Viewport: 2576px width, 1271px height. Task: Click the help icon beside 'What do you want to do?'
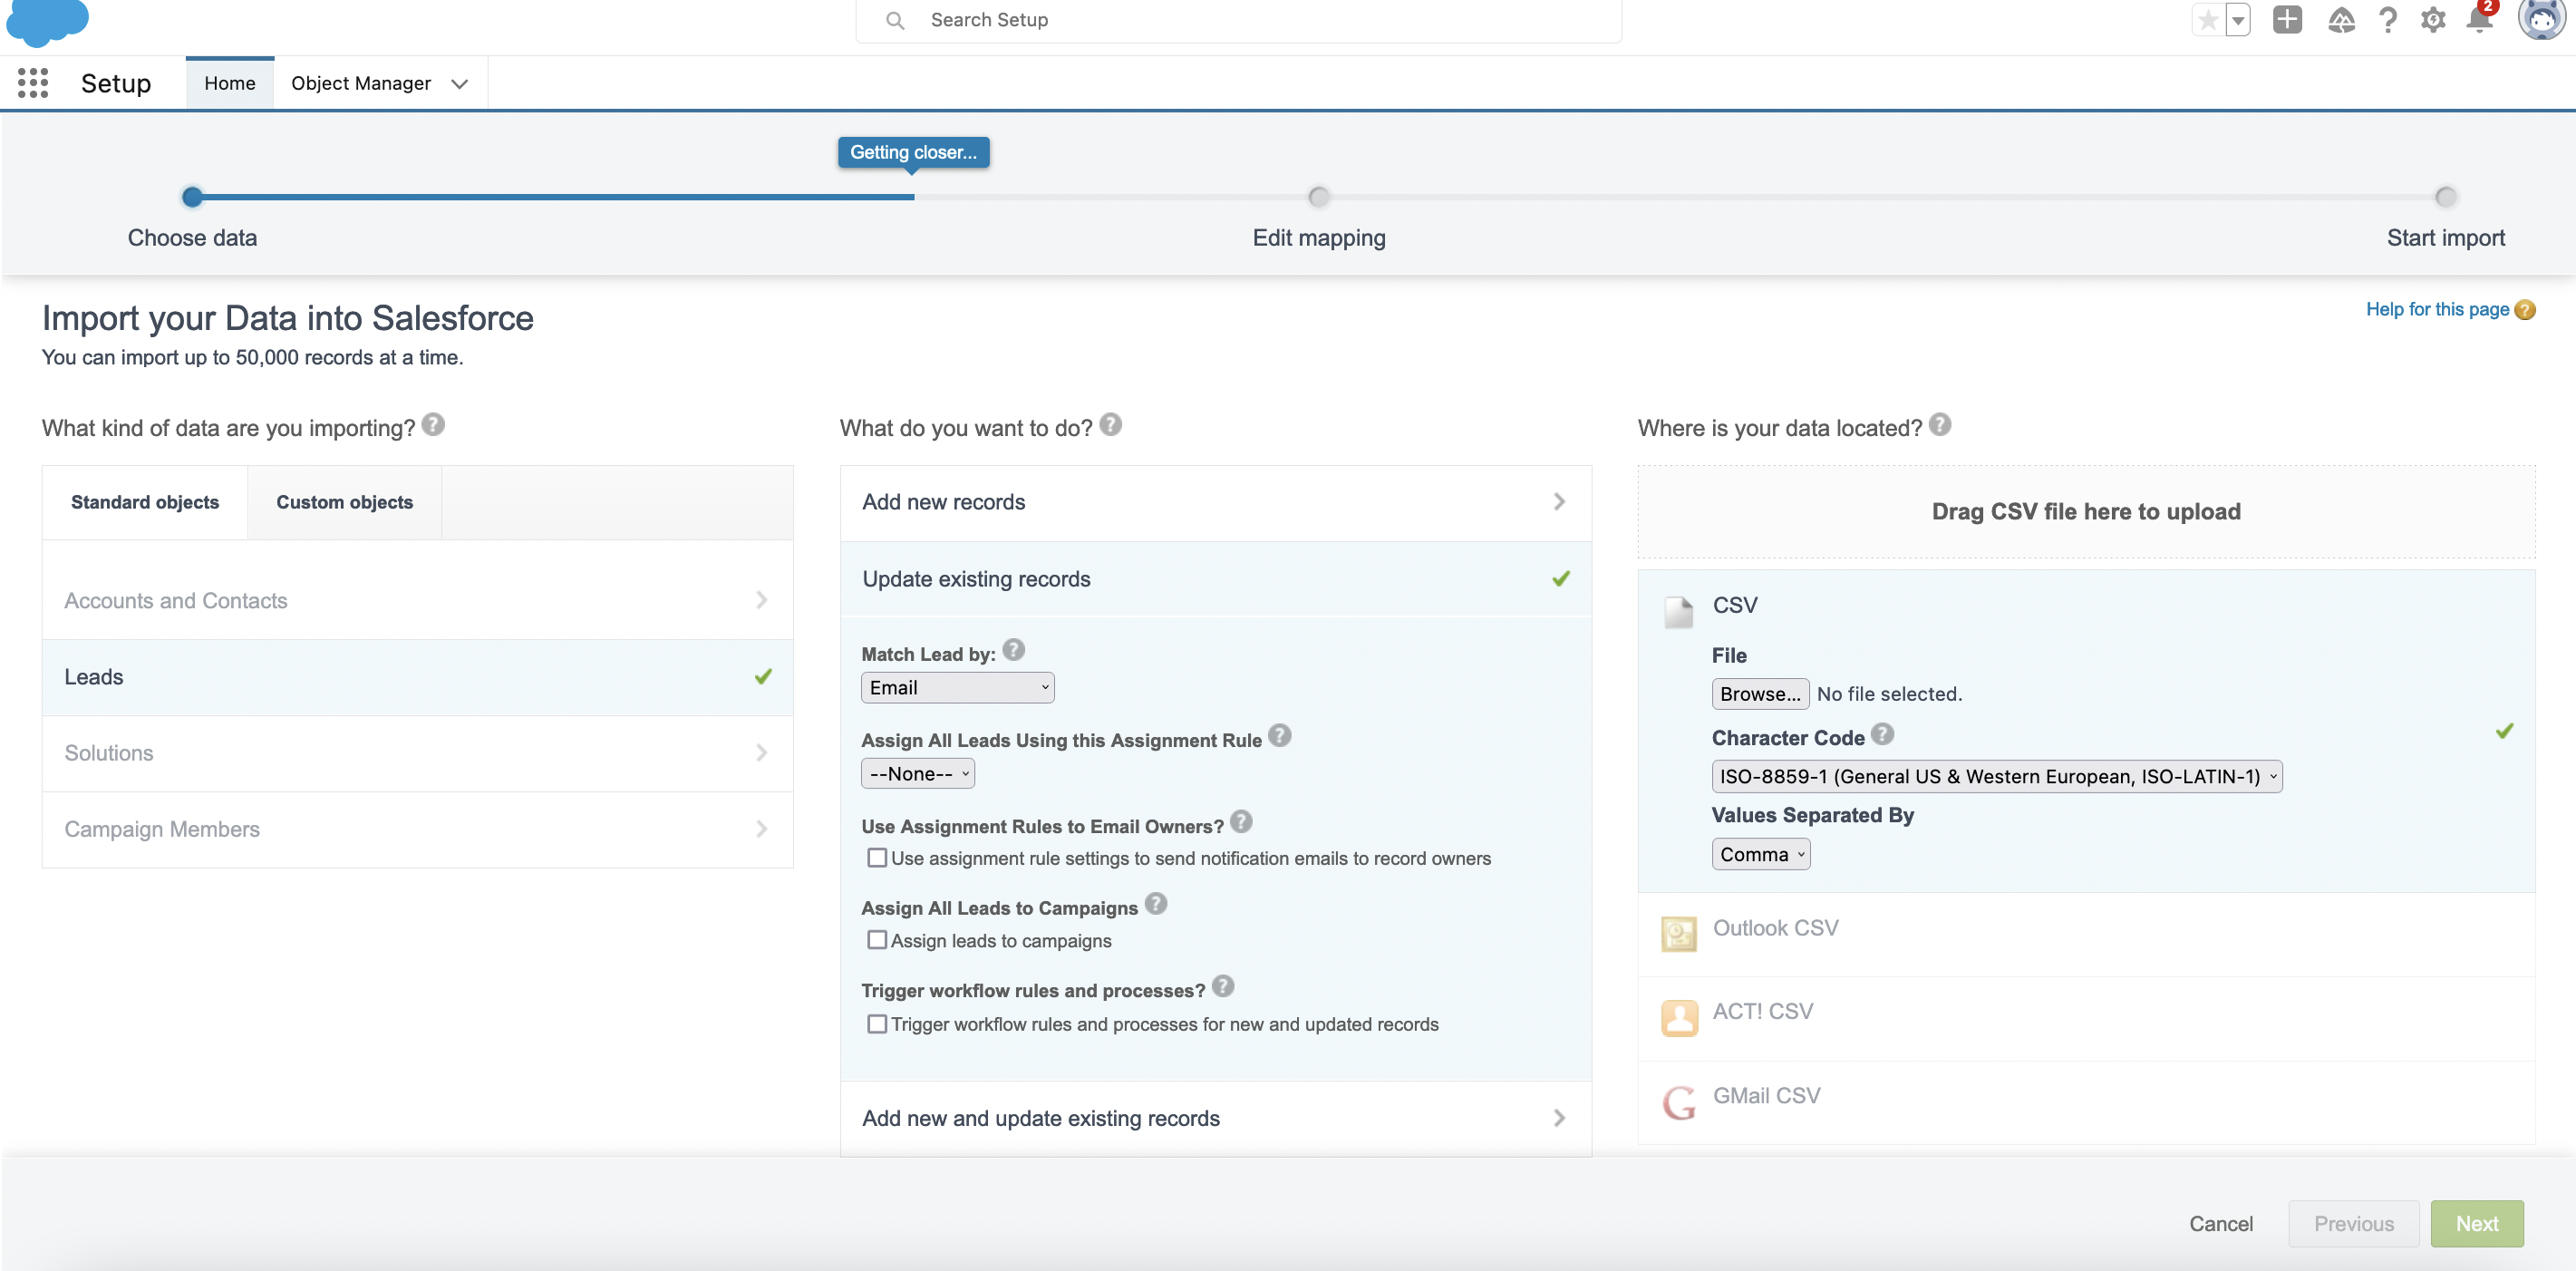point(1110,425)
